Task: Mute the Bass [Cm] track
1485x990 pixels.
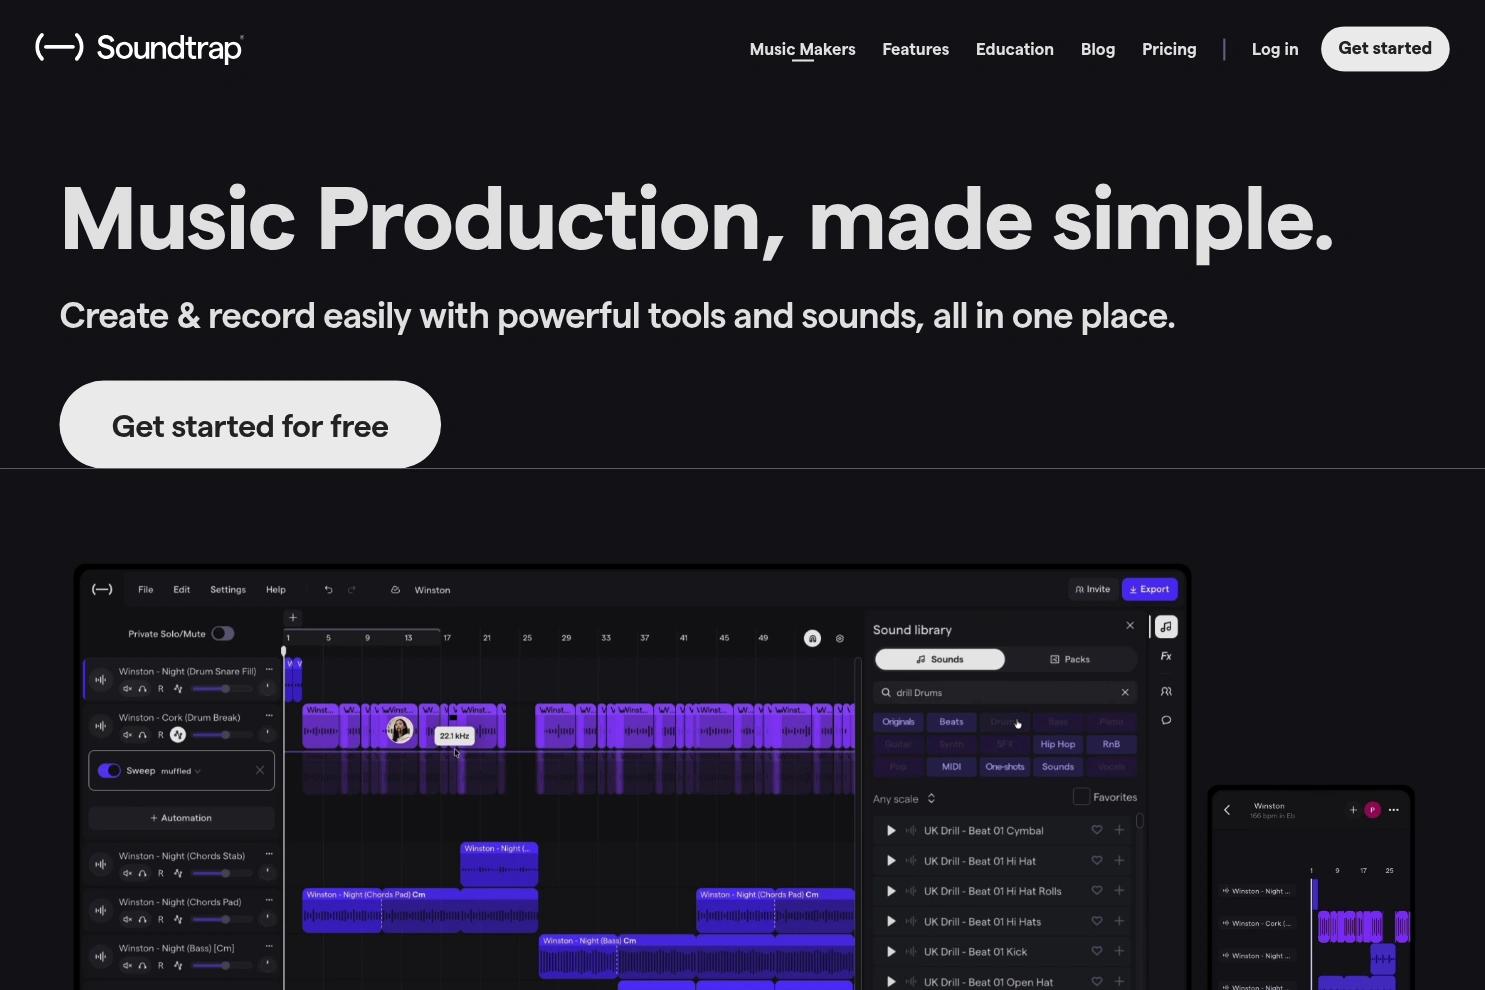Action: [127, 966]
